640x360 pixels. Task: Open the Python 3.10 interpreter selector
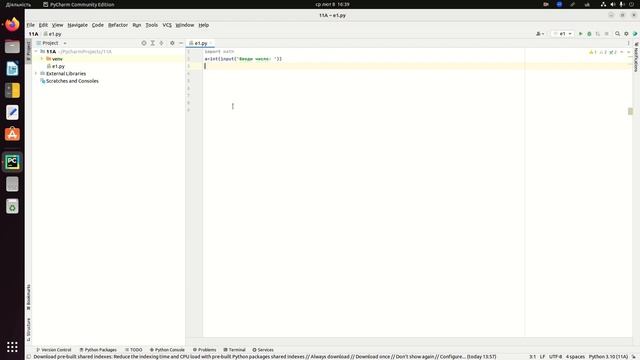608,357
